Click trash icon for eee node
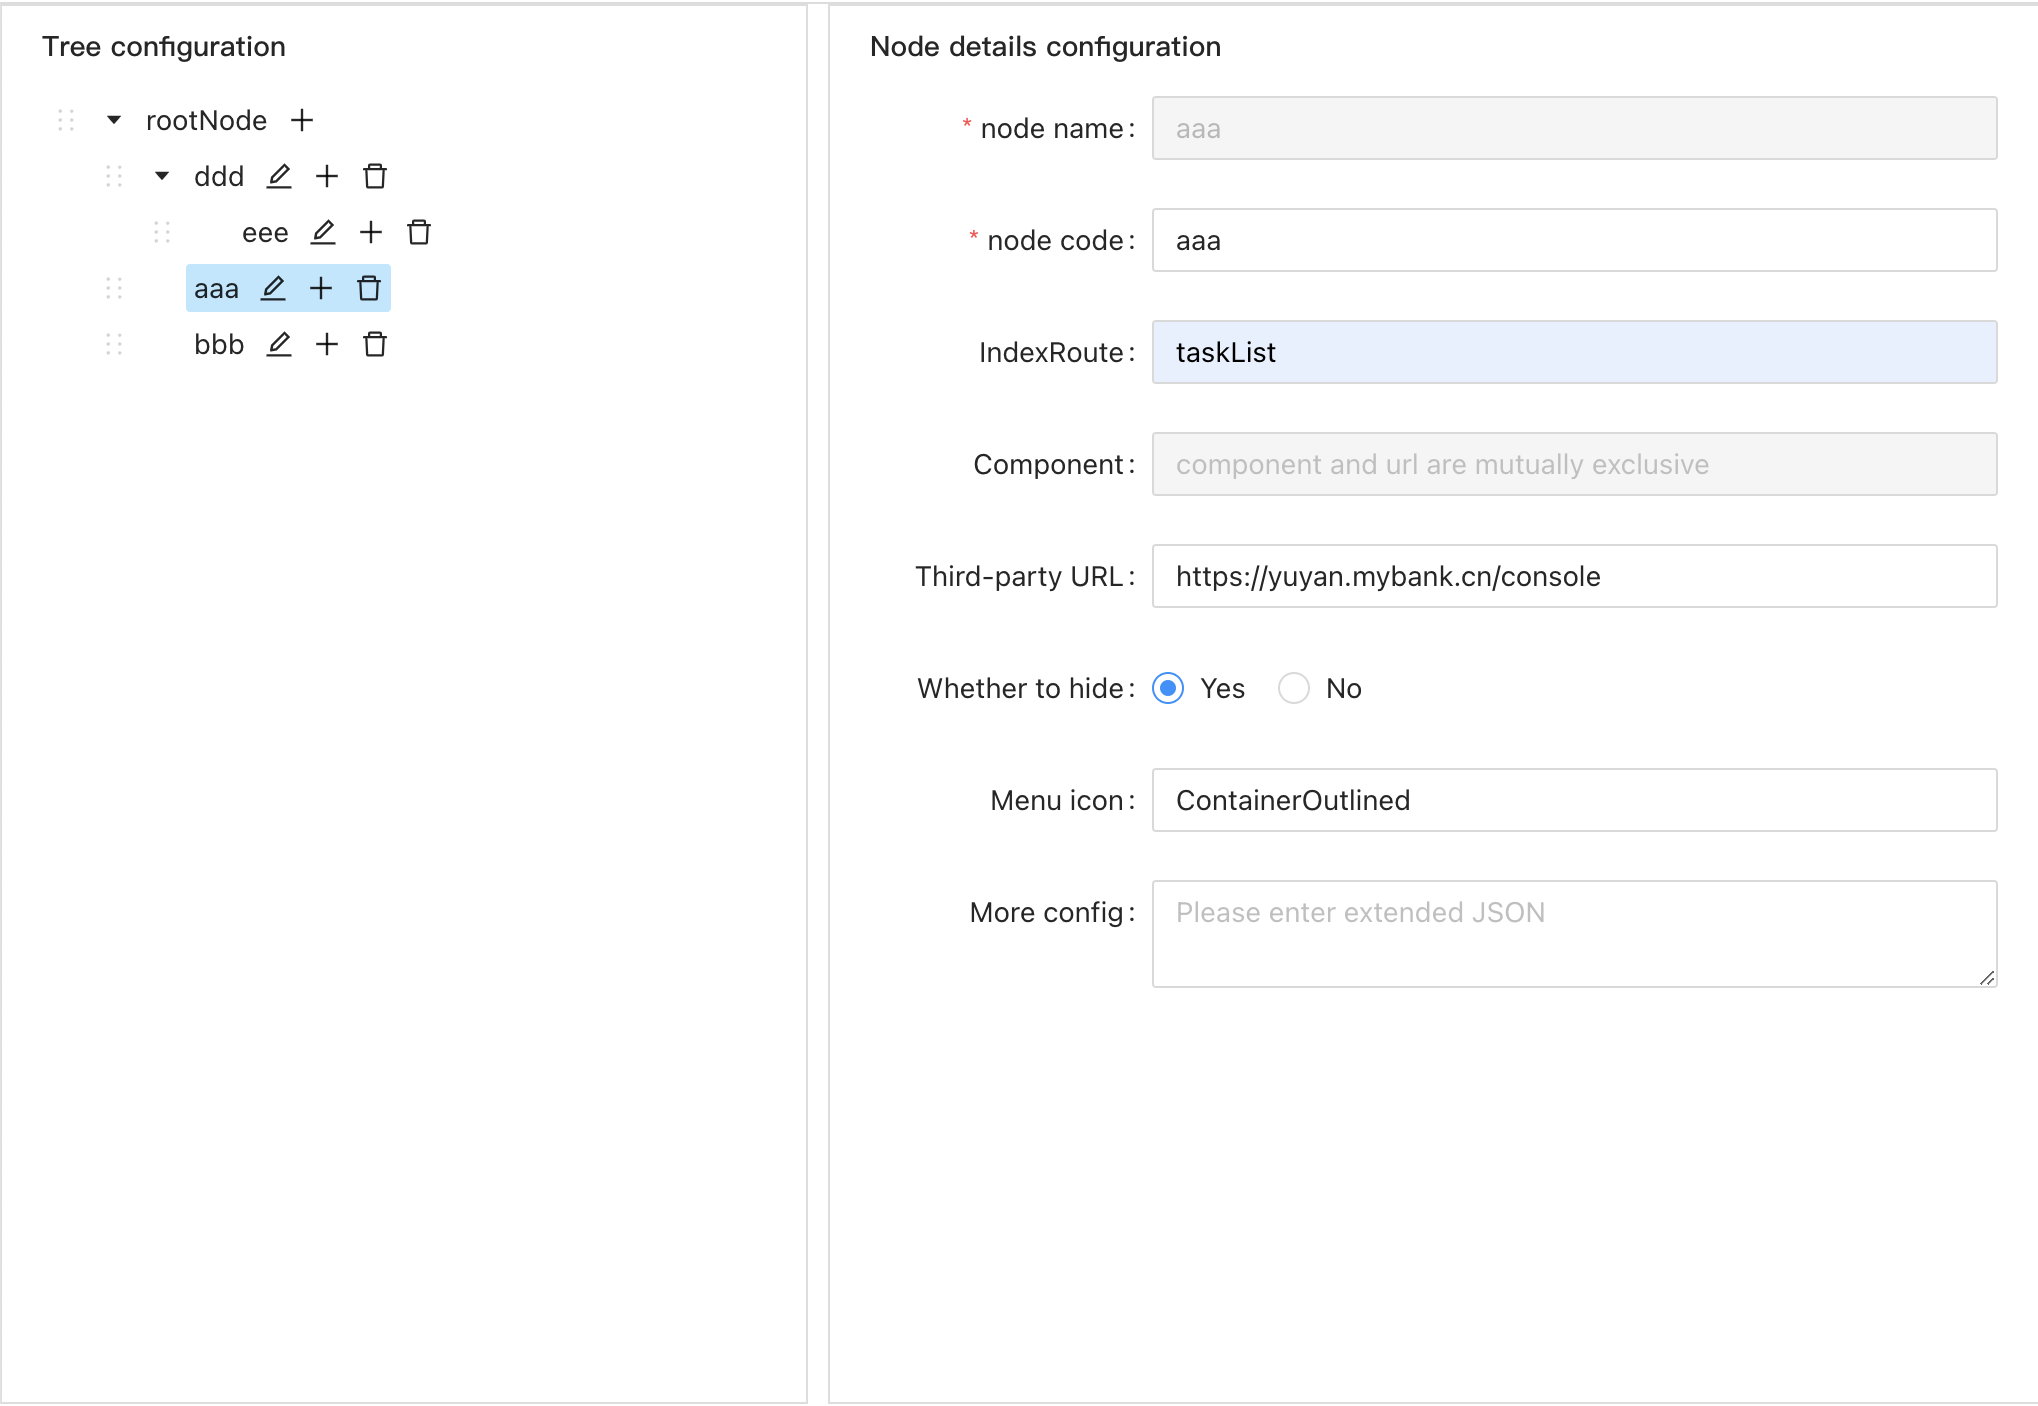Screen dimensions: 2038x1406 (419, 233)
